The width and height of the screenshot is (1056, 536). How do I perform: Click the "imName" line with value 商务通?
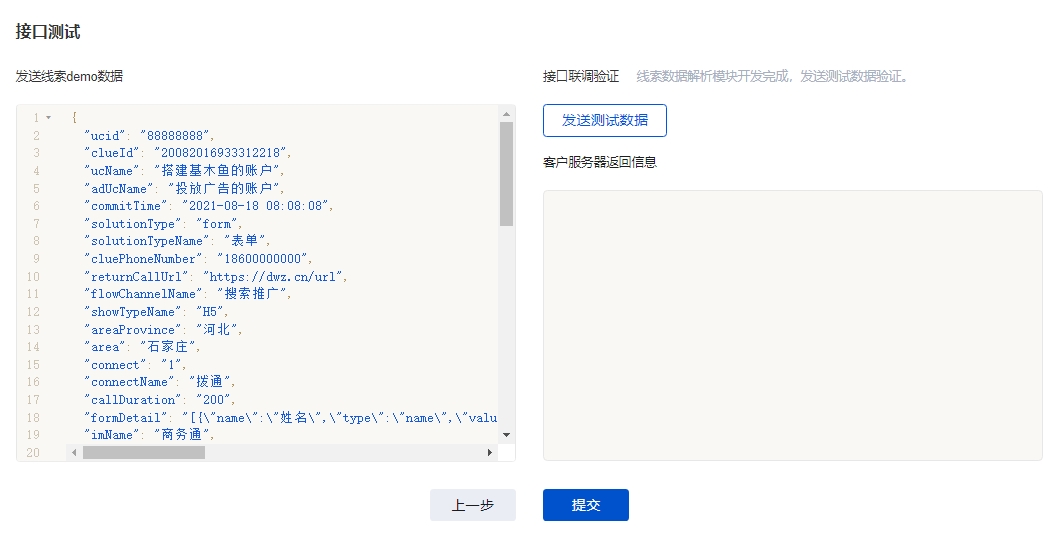[x=150, y=435]
